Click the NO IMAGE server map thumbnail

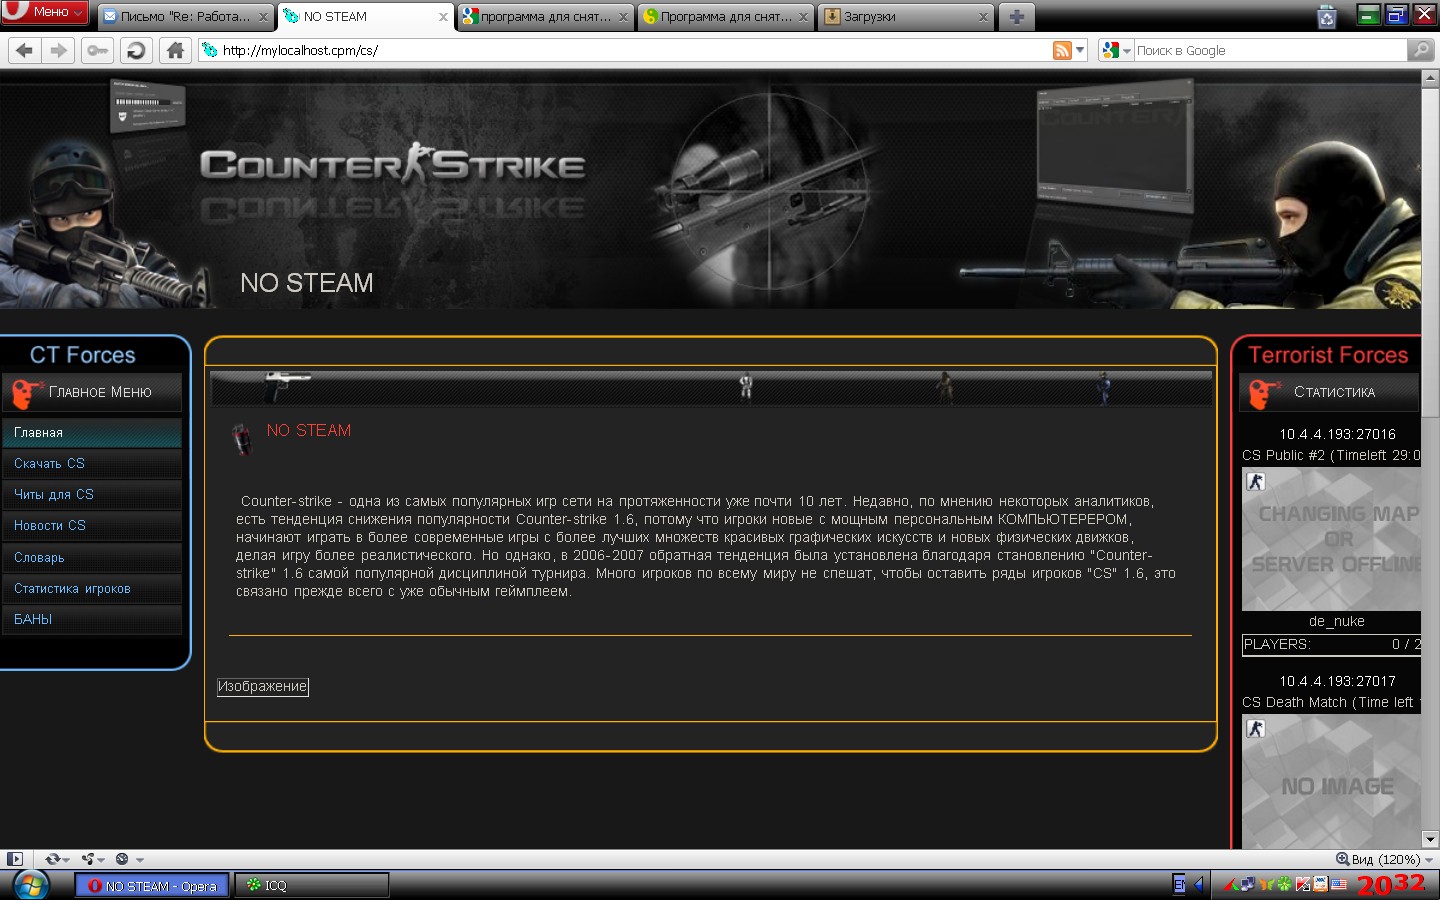click(1331, 782)
